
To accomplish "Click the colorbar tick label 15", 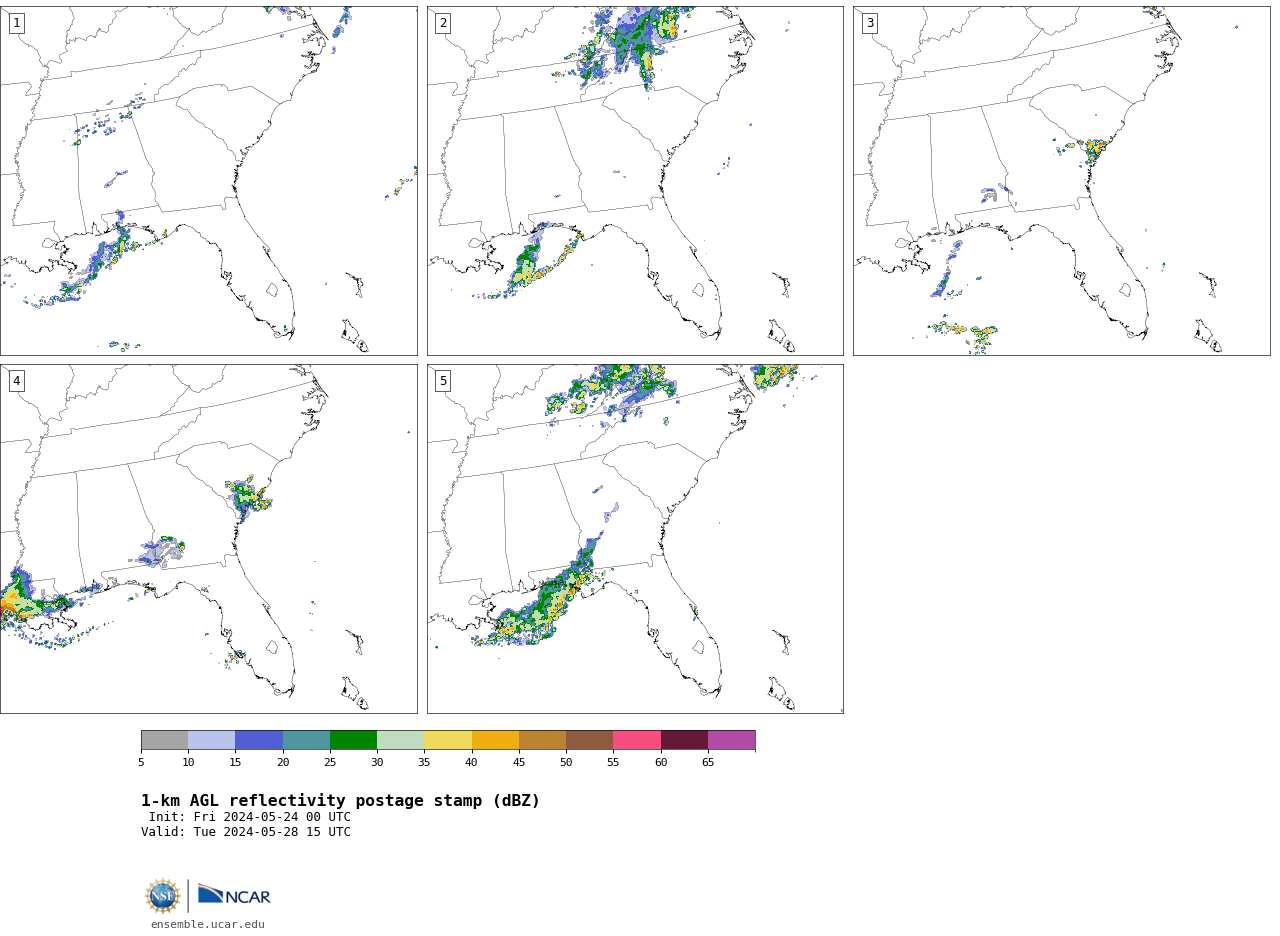I will click(x=235, y=763).
